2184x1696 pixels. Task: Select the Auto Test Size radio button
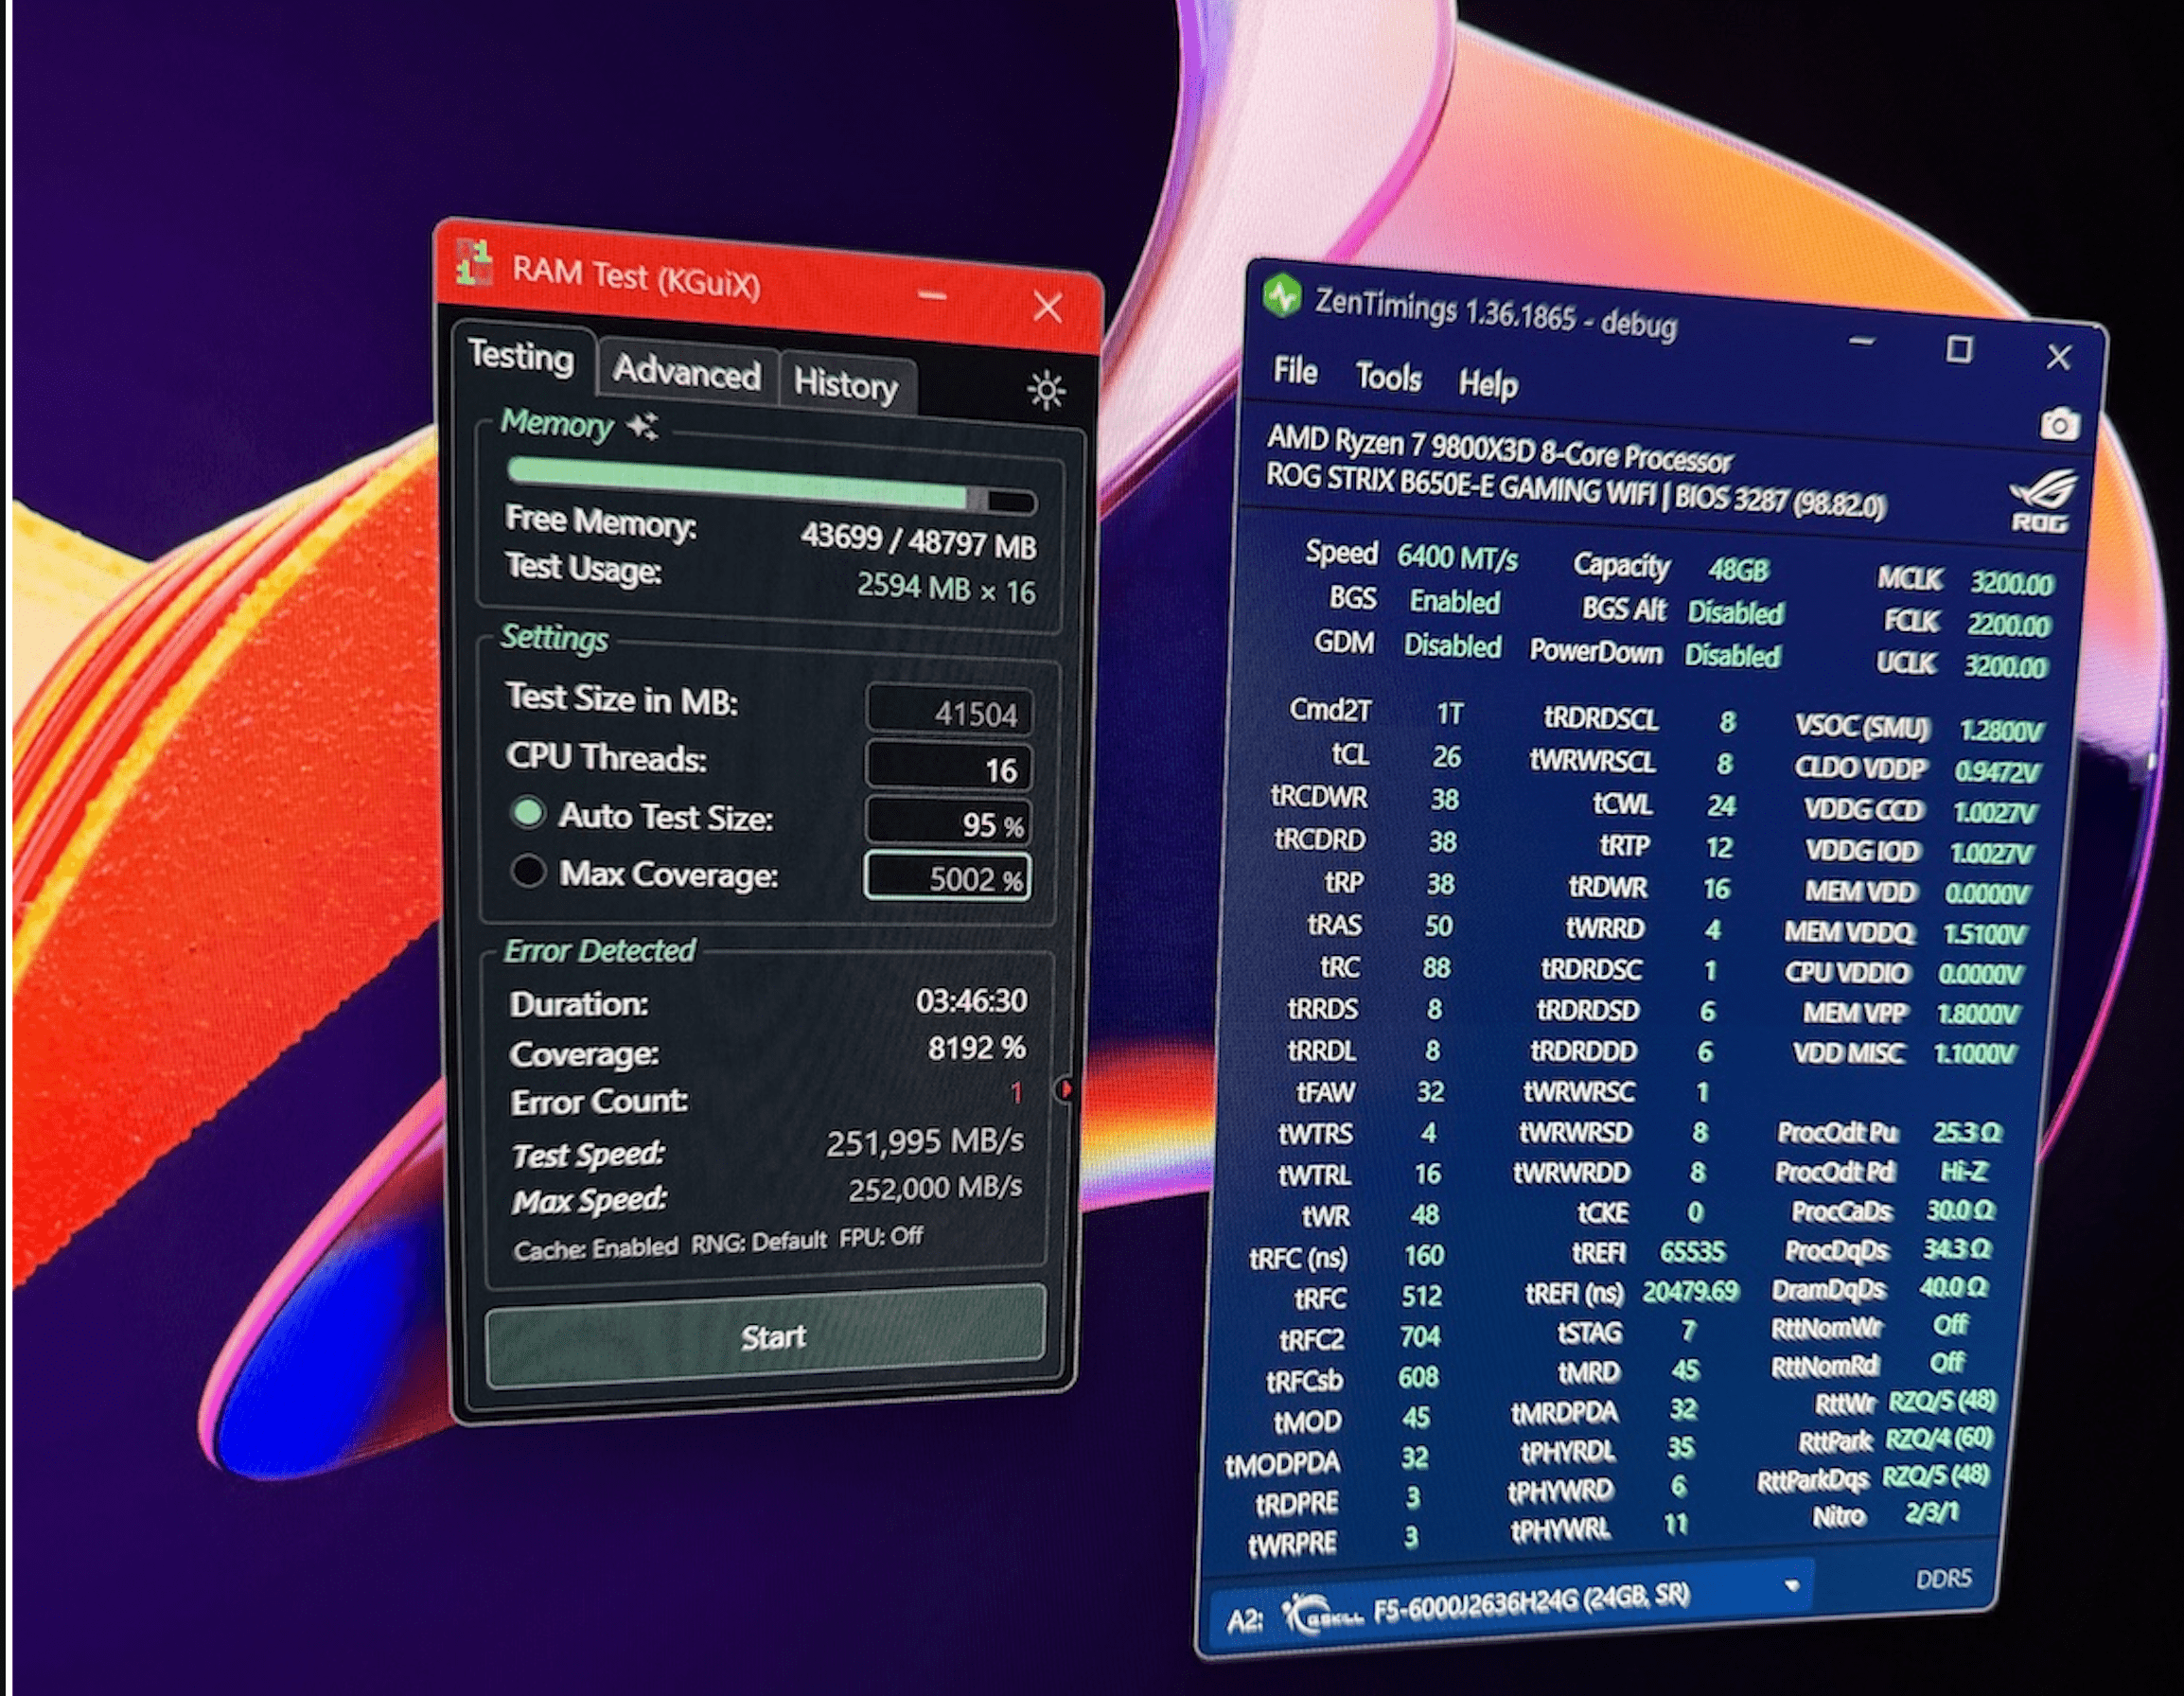click(528, 813)
